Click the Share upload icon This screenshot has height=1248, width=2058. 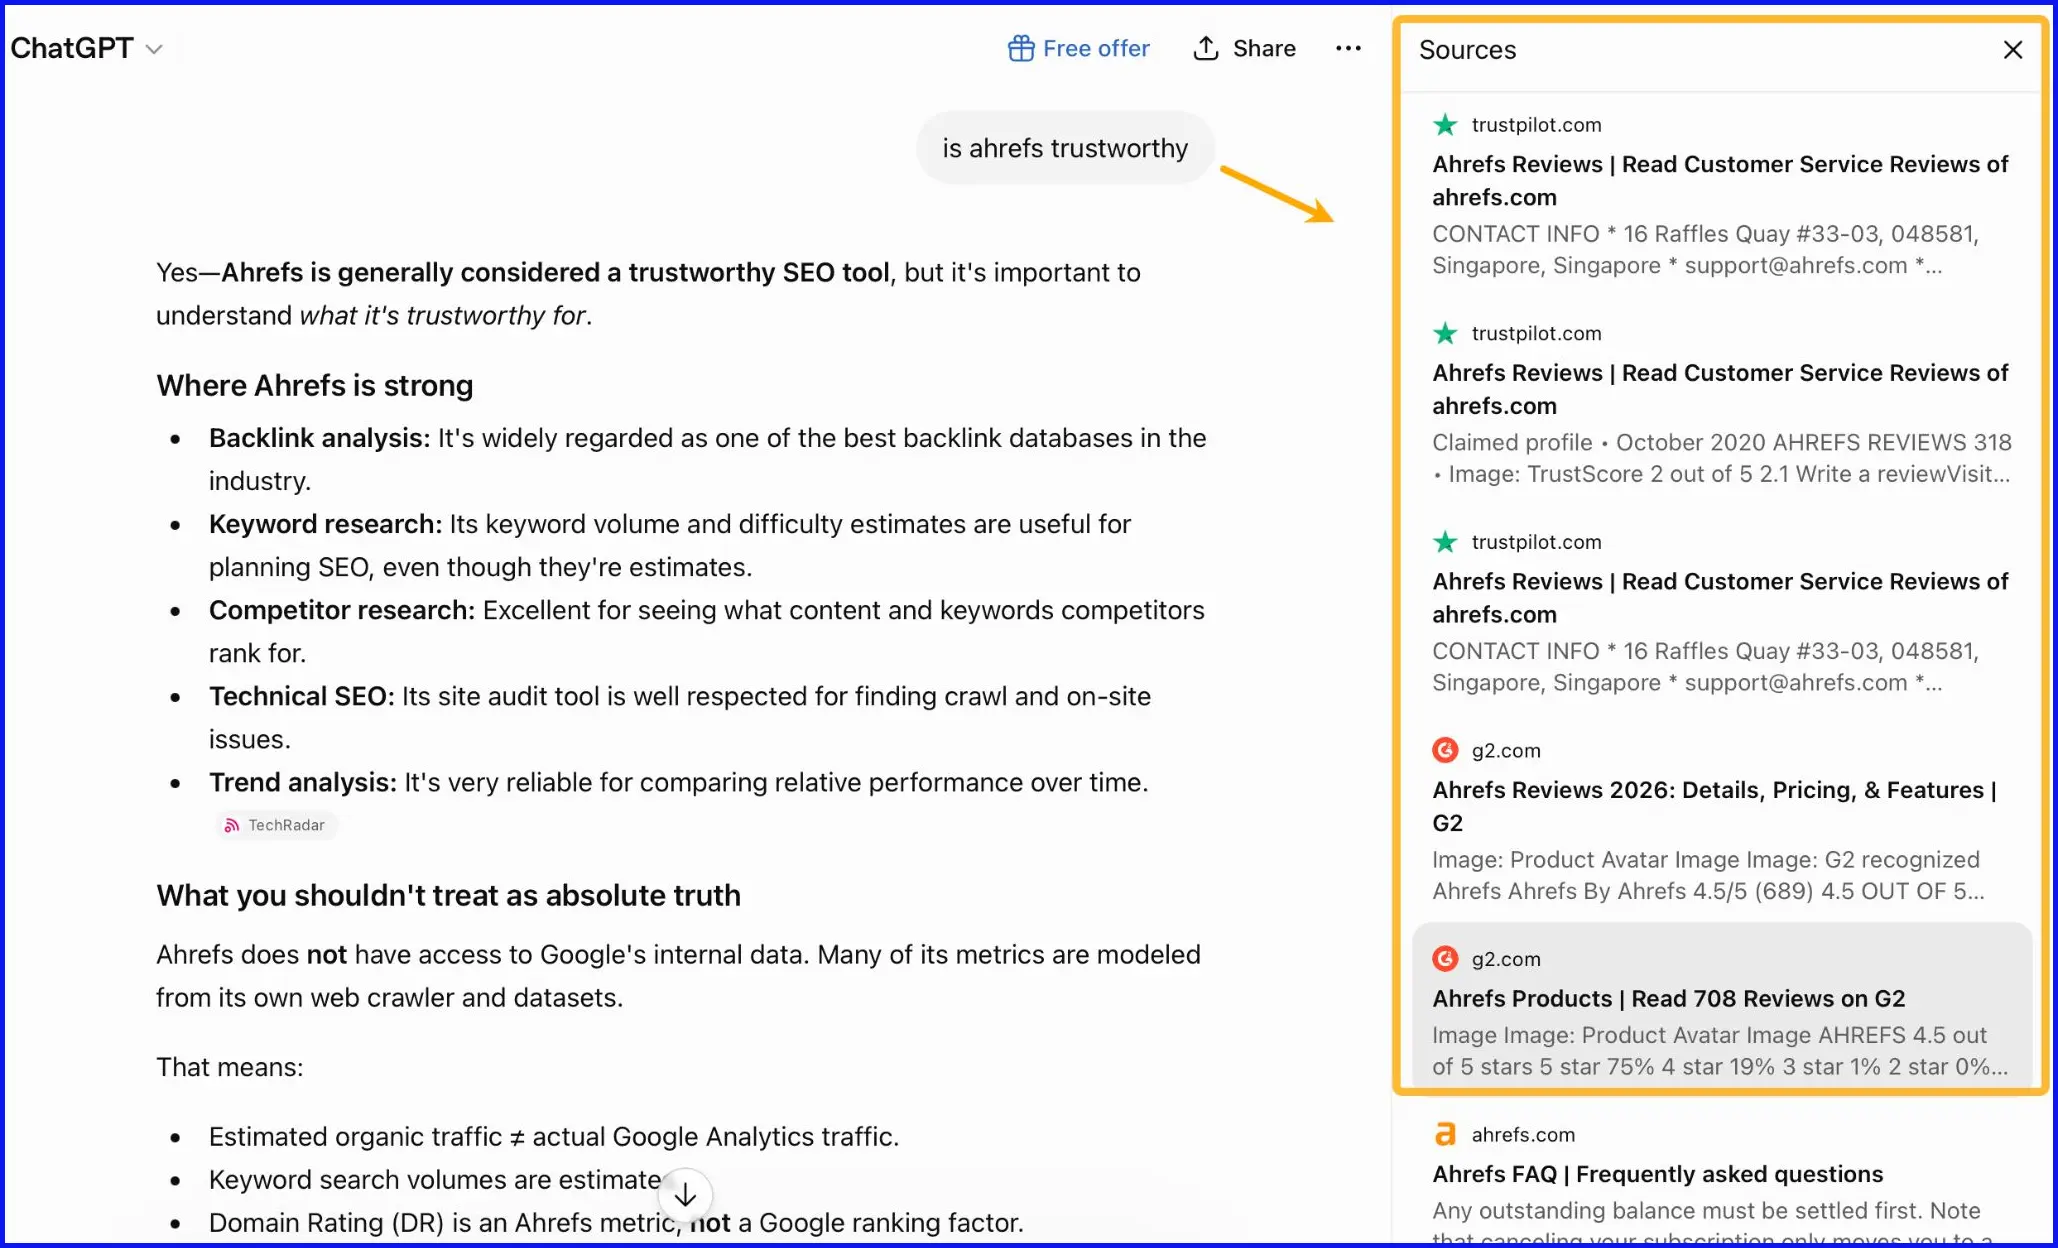[x=1206, y=48]
